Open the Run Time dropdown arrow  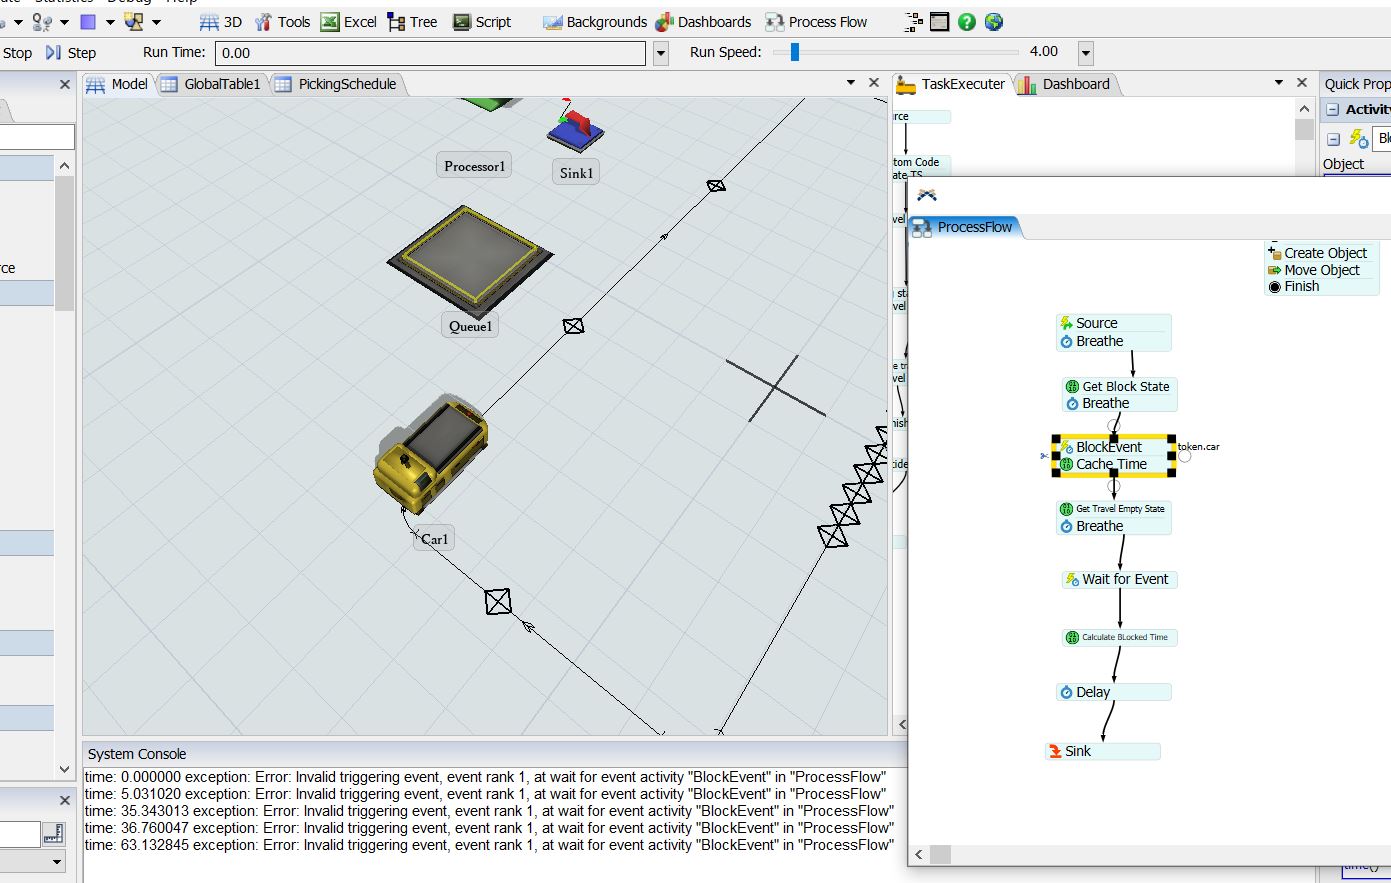click(x=660, y=53)
